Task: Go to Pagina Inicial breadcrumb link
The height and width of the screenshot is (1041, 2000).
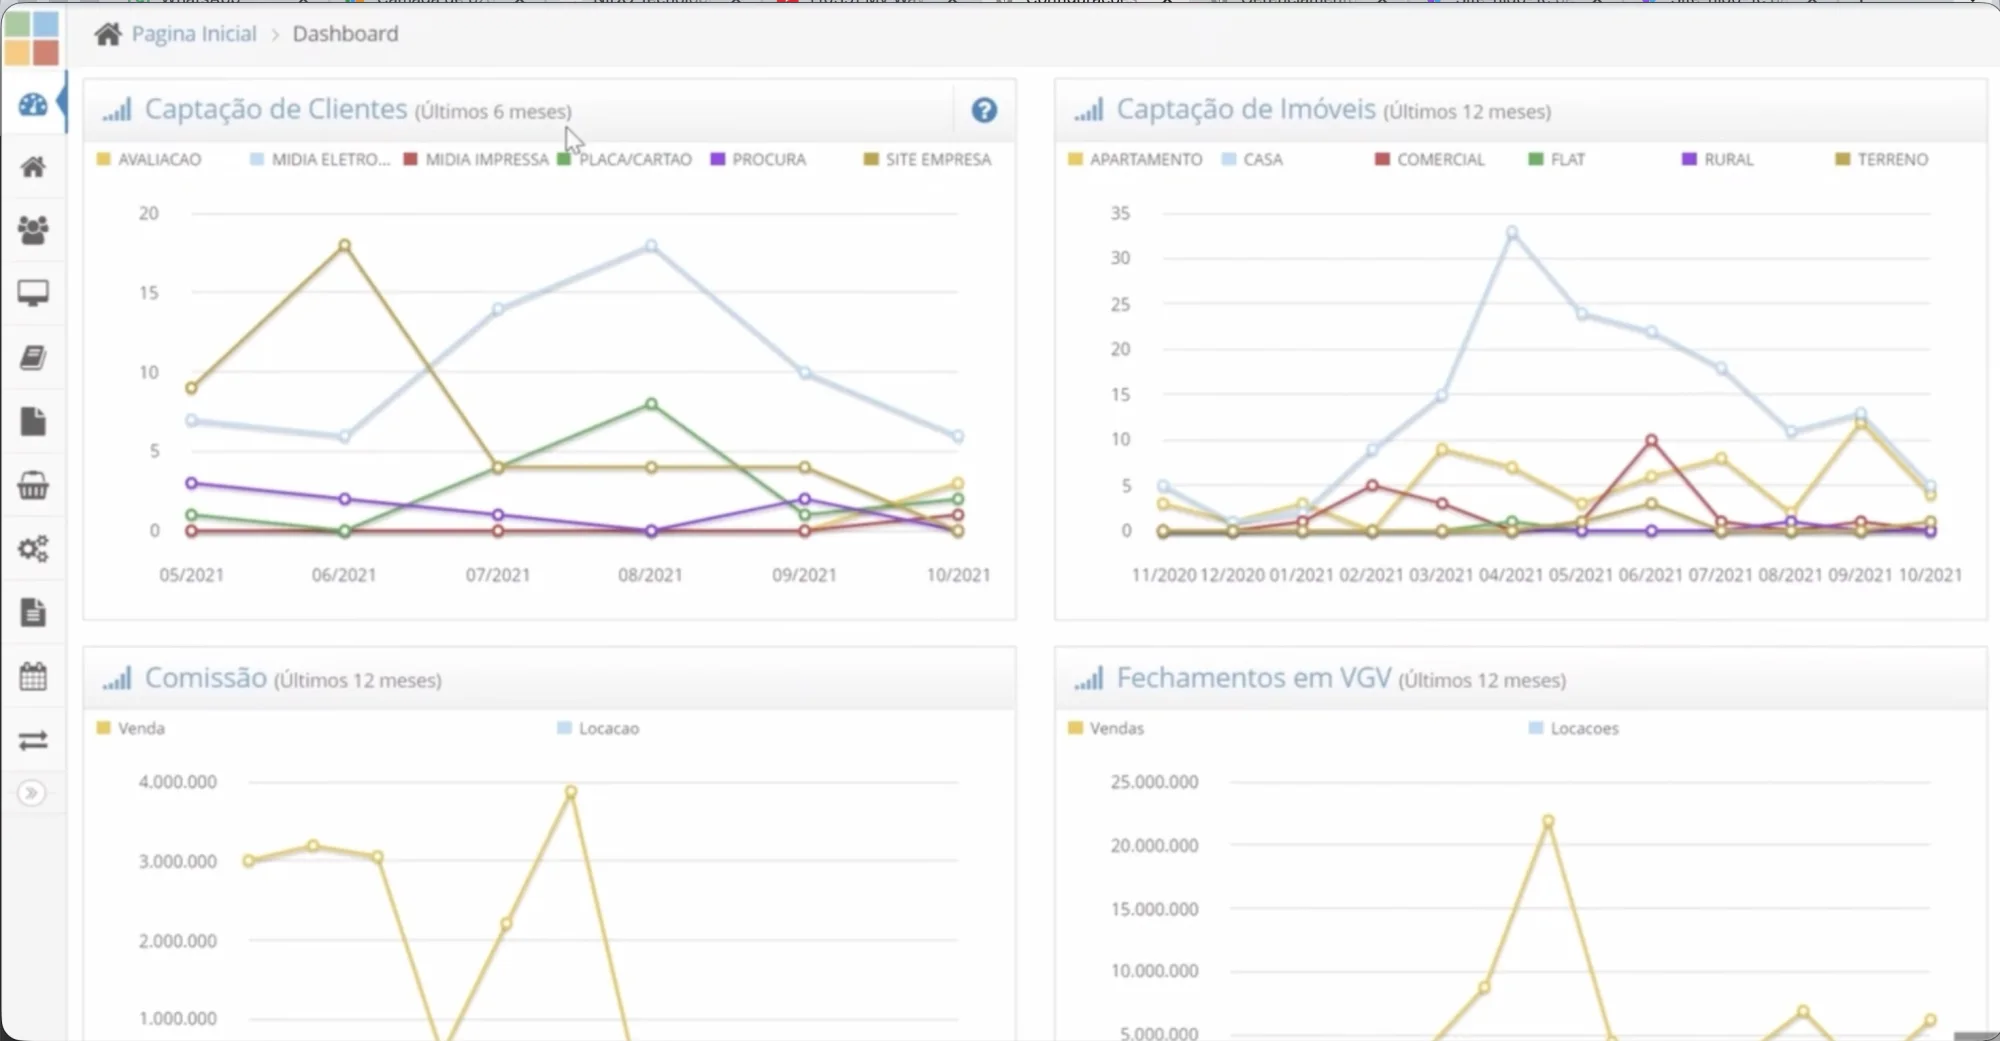Action: [x=194, y=34]
